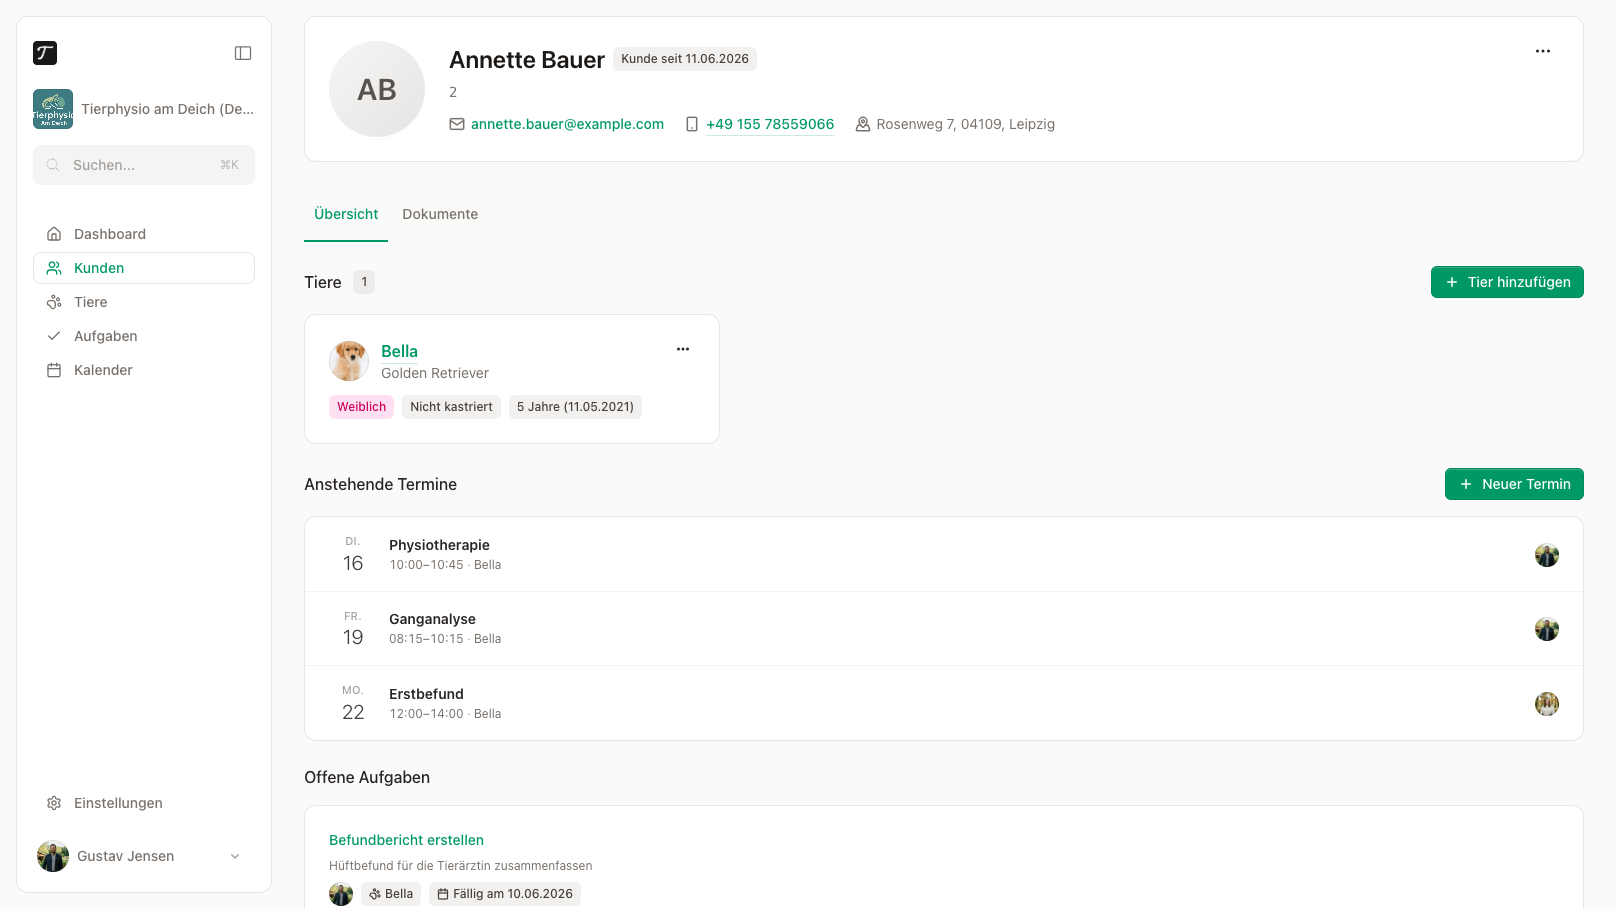Viewport: 1616px width, 909px height.
Task: Click Bella's dog photo thumbnail
Action: [349, 361]
